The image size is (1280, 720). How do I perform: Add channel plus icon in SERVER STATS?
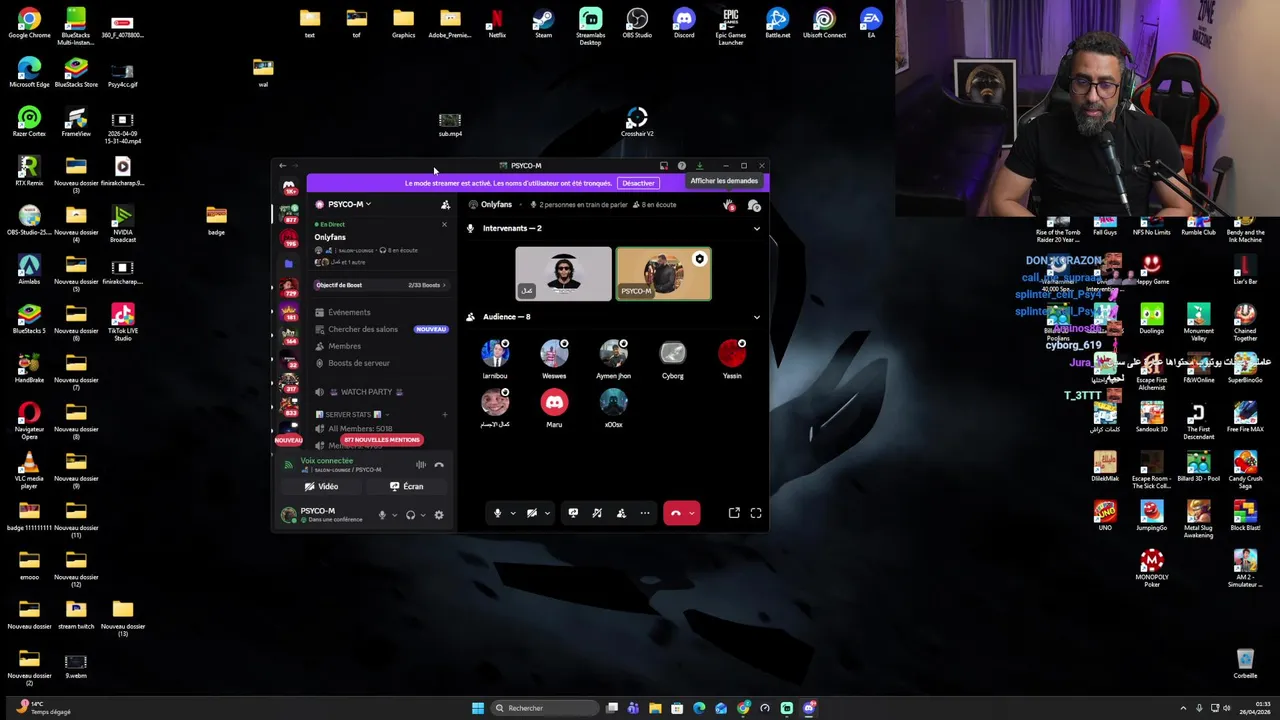(445, 414)
